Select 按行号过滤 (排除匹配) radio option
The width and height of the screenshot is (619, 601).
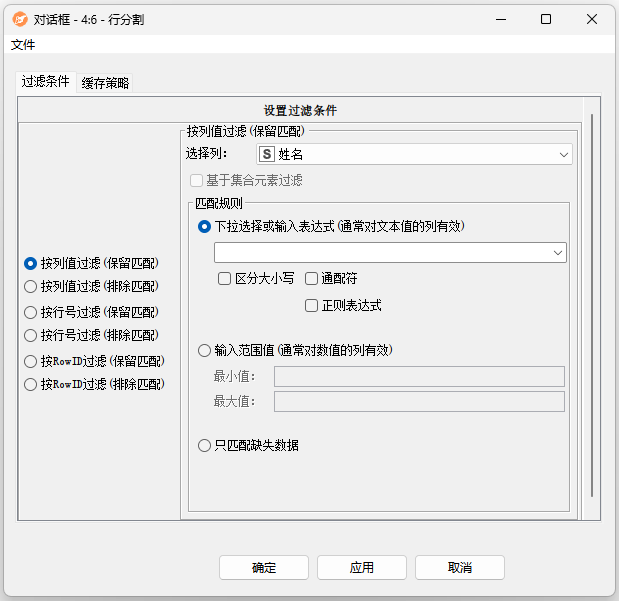pos(31,335)
